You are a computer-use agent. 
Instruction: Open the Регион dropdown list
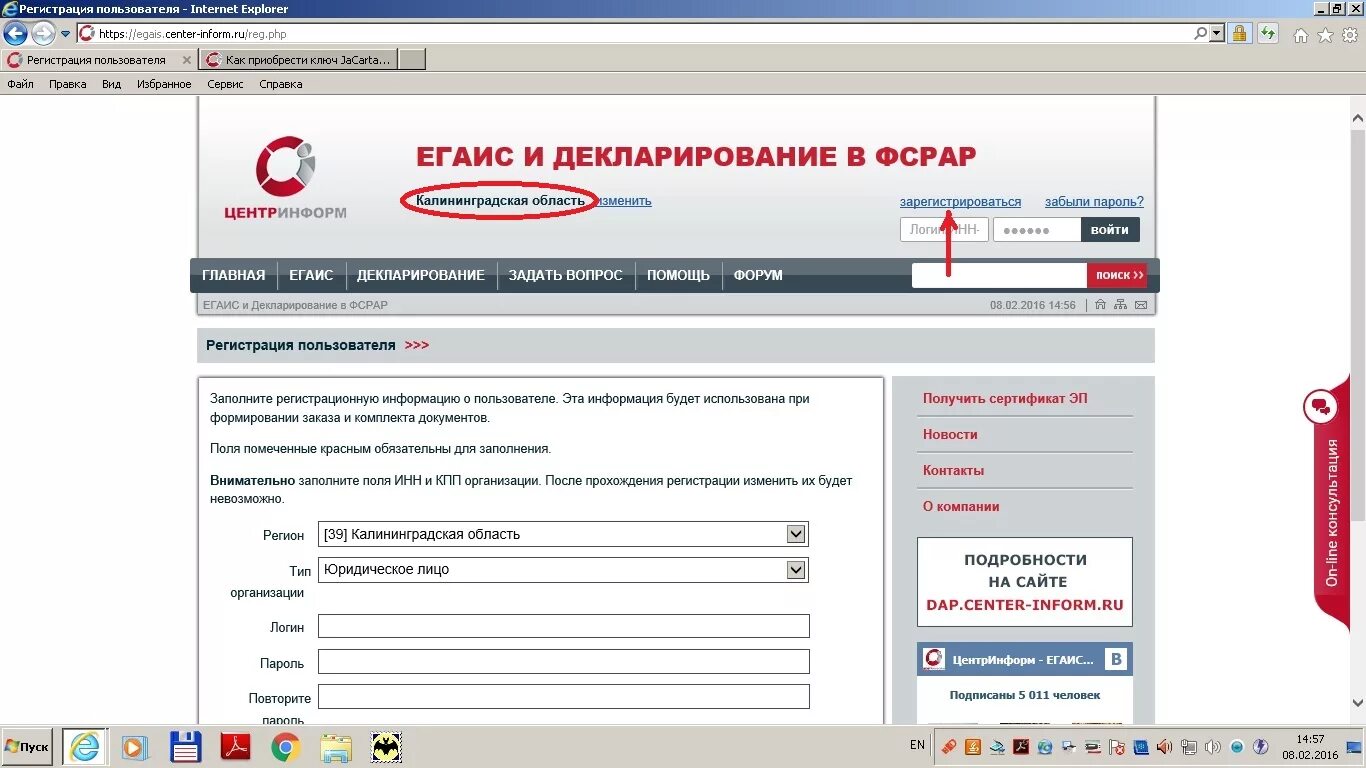click(795, 533)
